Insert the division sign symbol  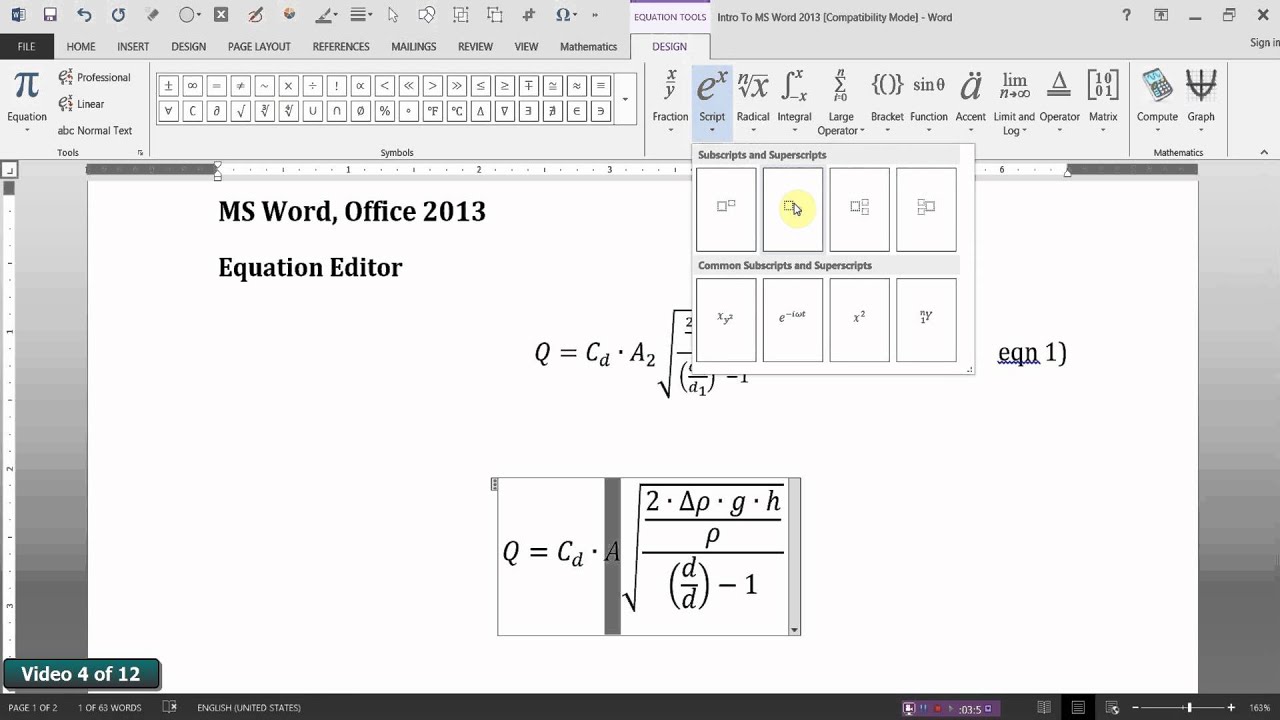pyautogui.click(x=312, y=86)
